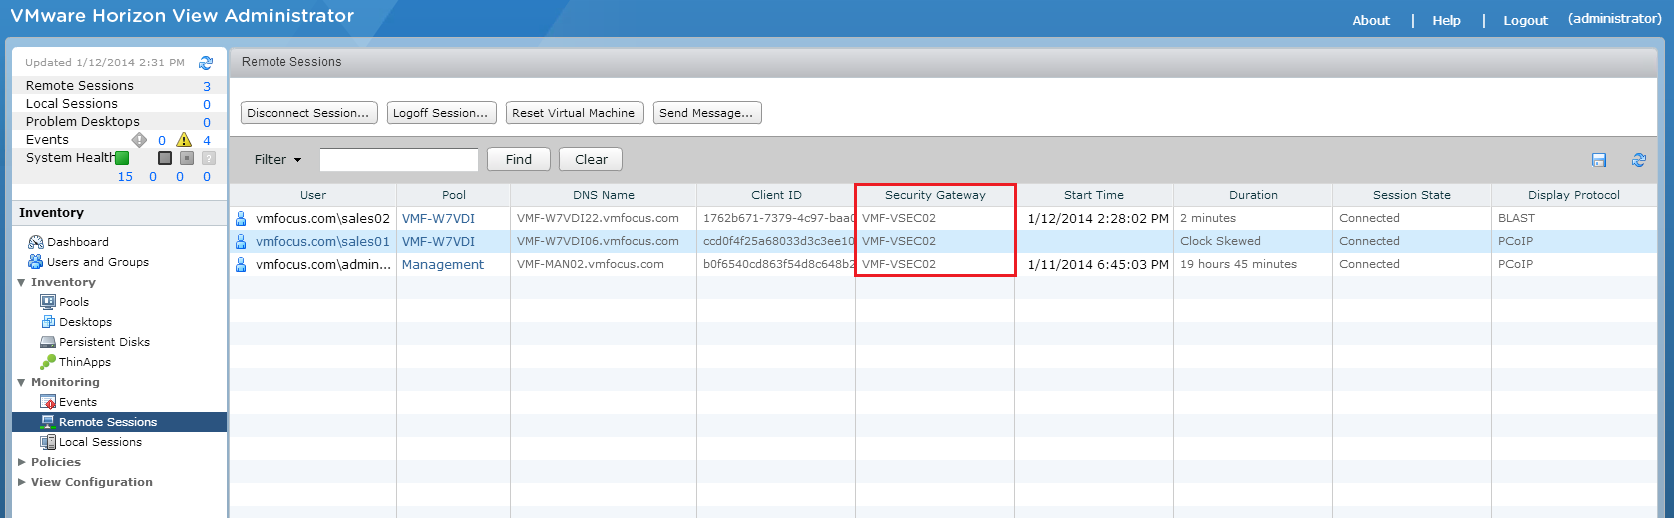This screenshot has height=518, width=1674.
Task: Click into the Filter text input field
Action: click(398, 160)
